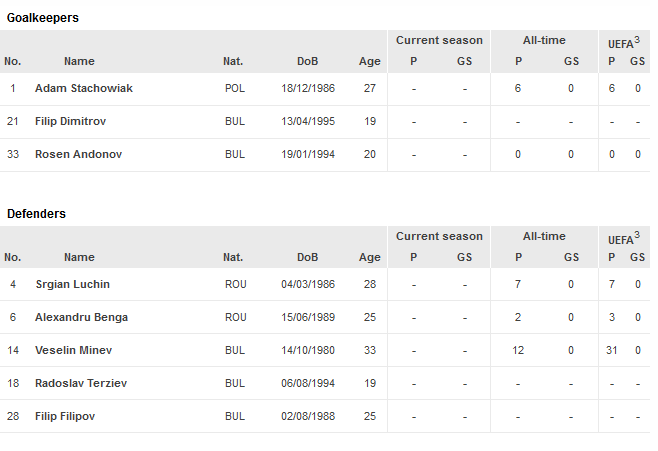Click Goalkeepers Current season header

[x=439, y=41]
